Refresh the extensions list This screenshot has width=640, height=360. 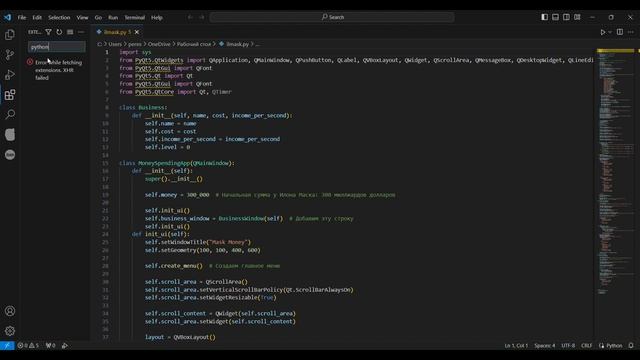coord(59,32)
